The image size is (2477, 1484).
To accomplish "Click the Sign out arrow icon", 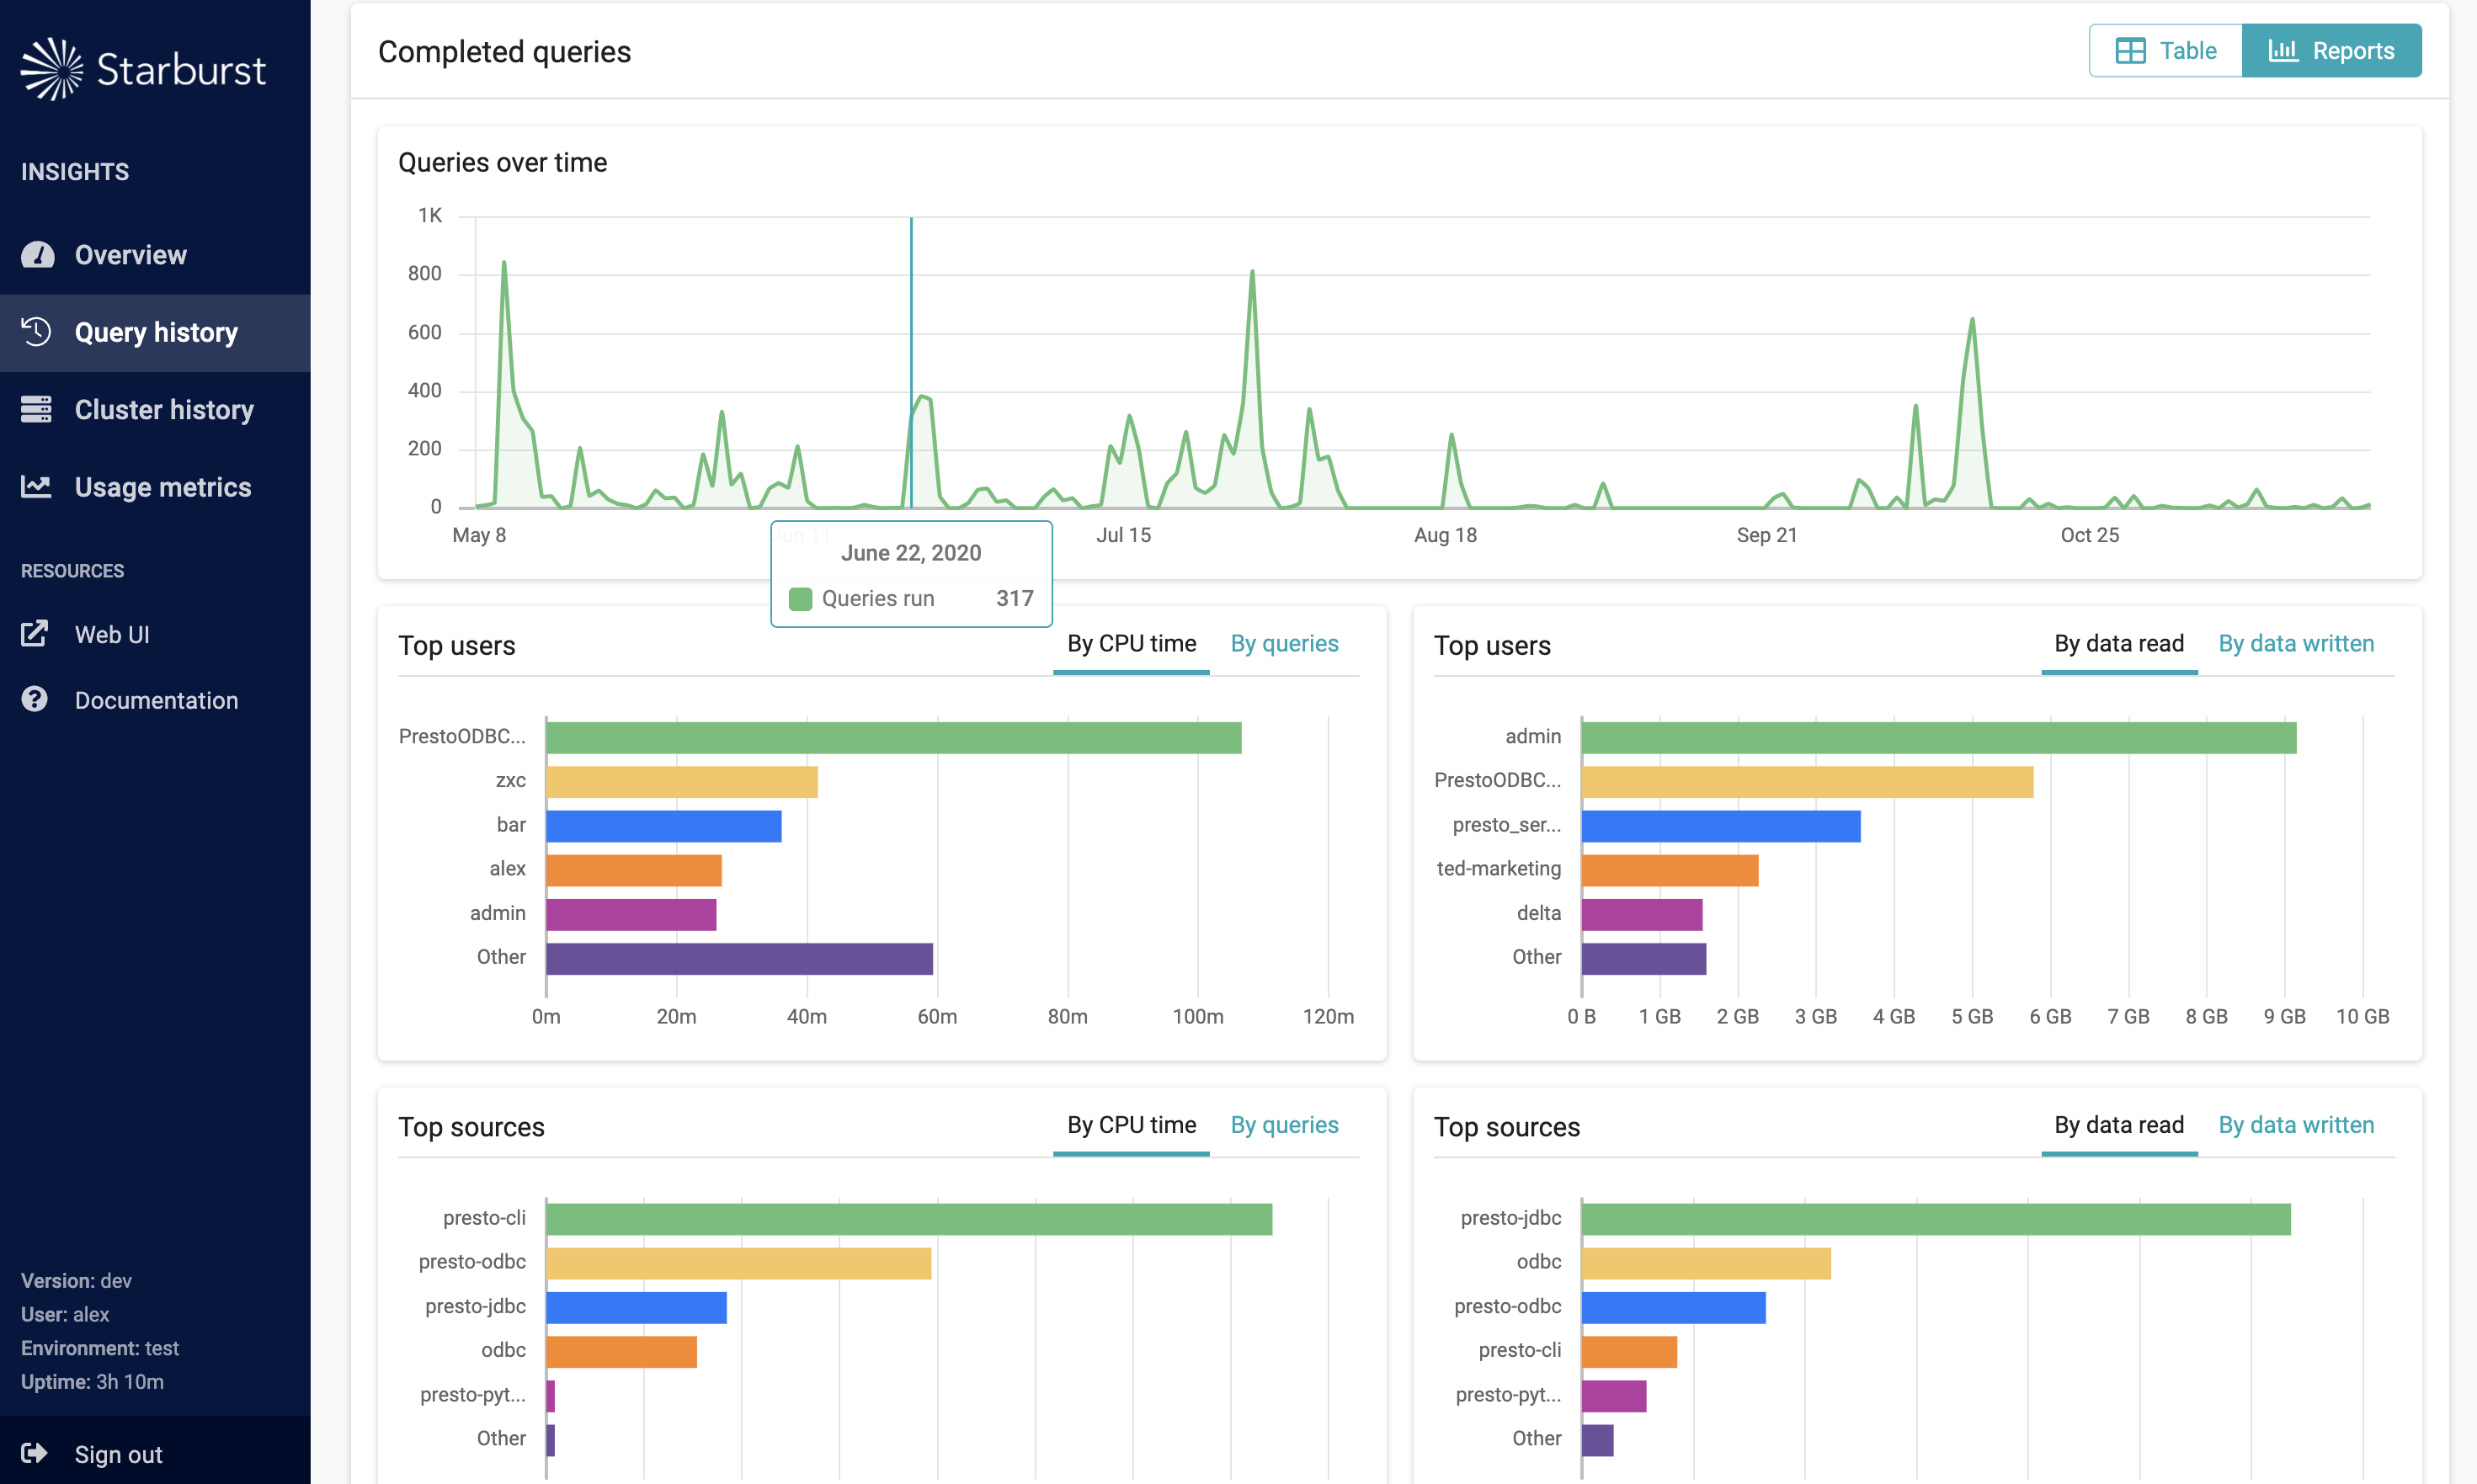I will (x=35, y=1453).
